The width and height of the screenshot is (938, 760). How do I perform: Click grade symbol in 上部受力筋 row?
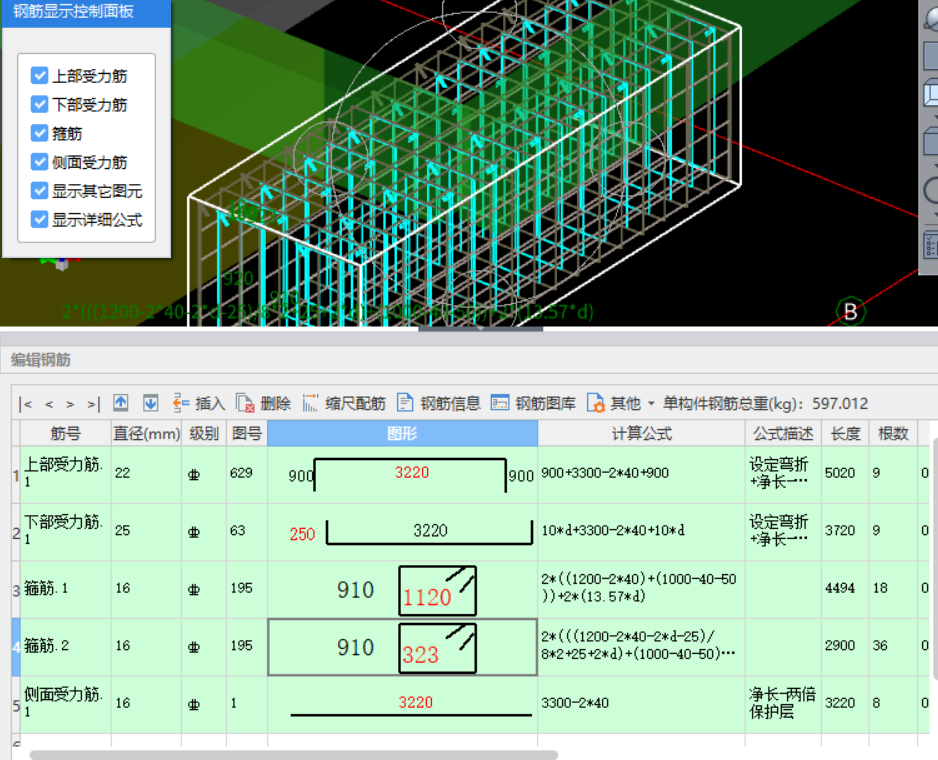pos(194,475)
